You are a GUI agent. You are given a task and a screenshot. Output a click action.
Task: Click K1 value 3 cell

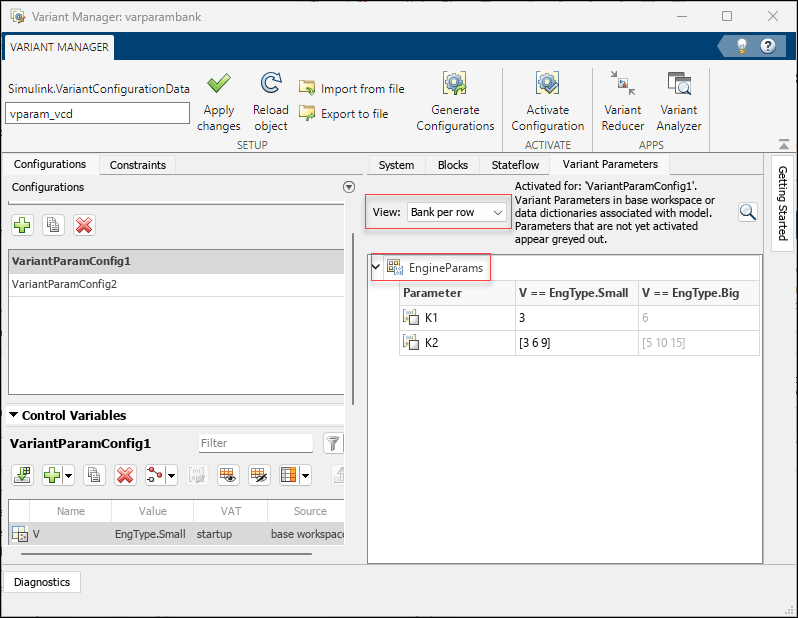pos(577,318)
